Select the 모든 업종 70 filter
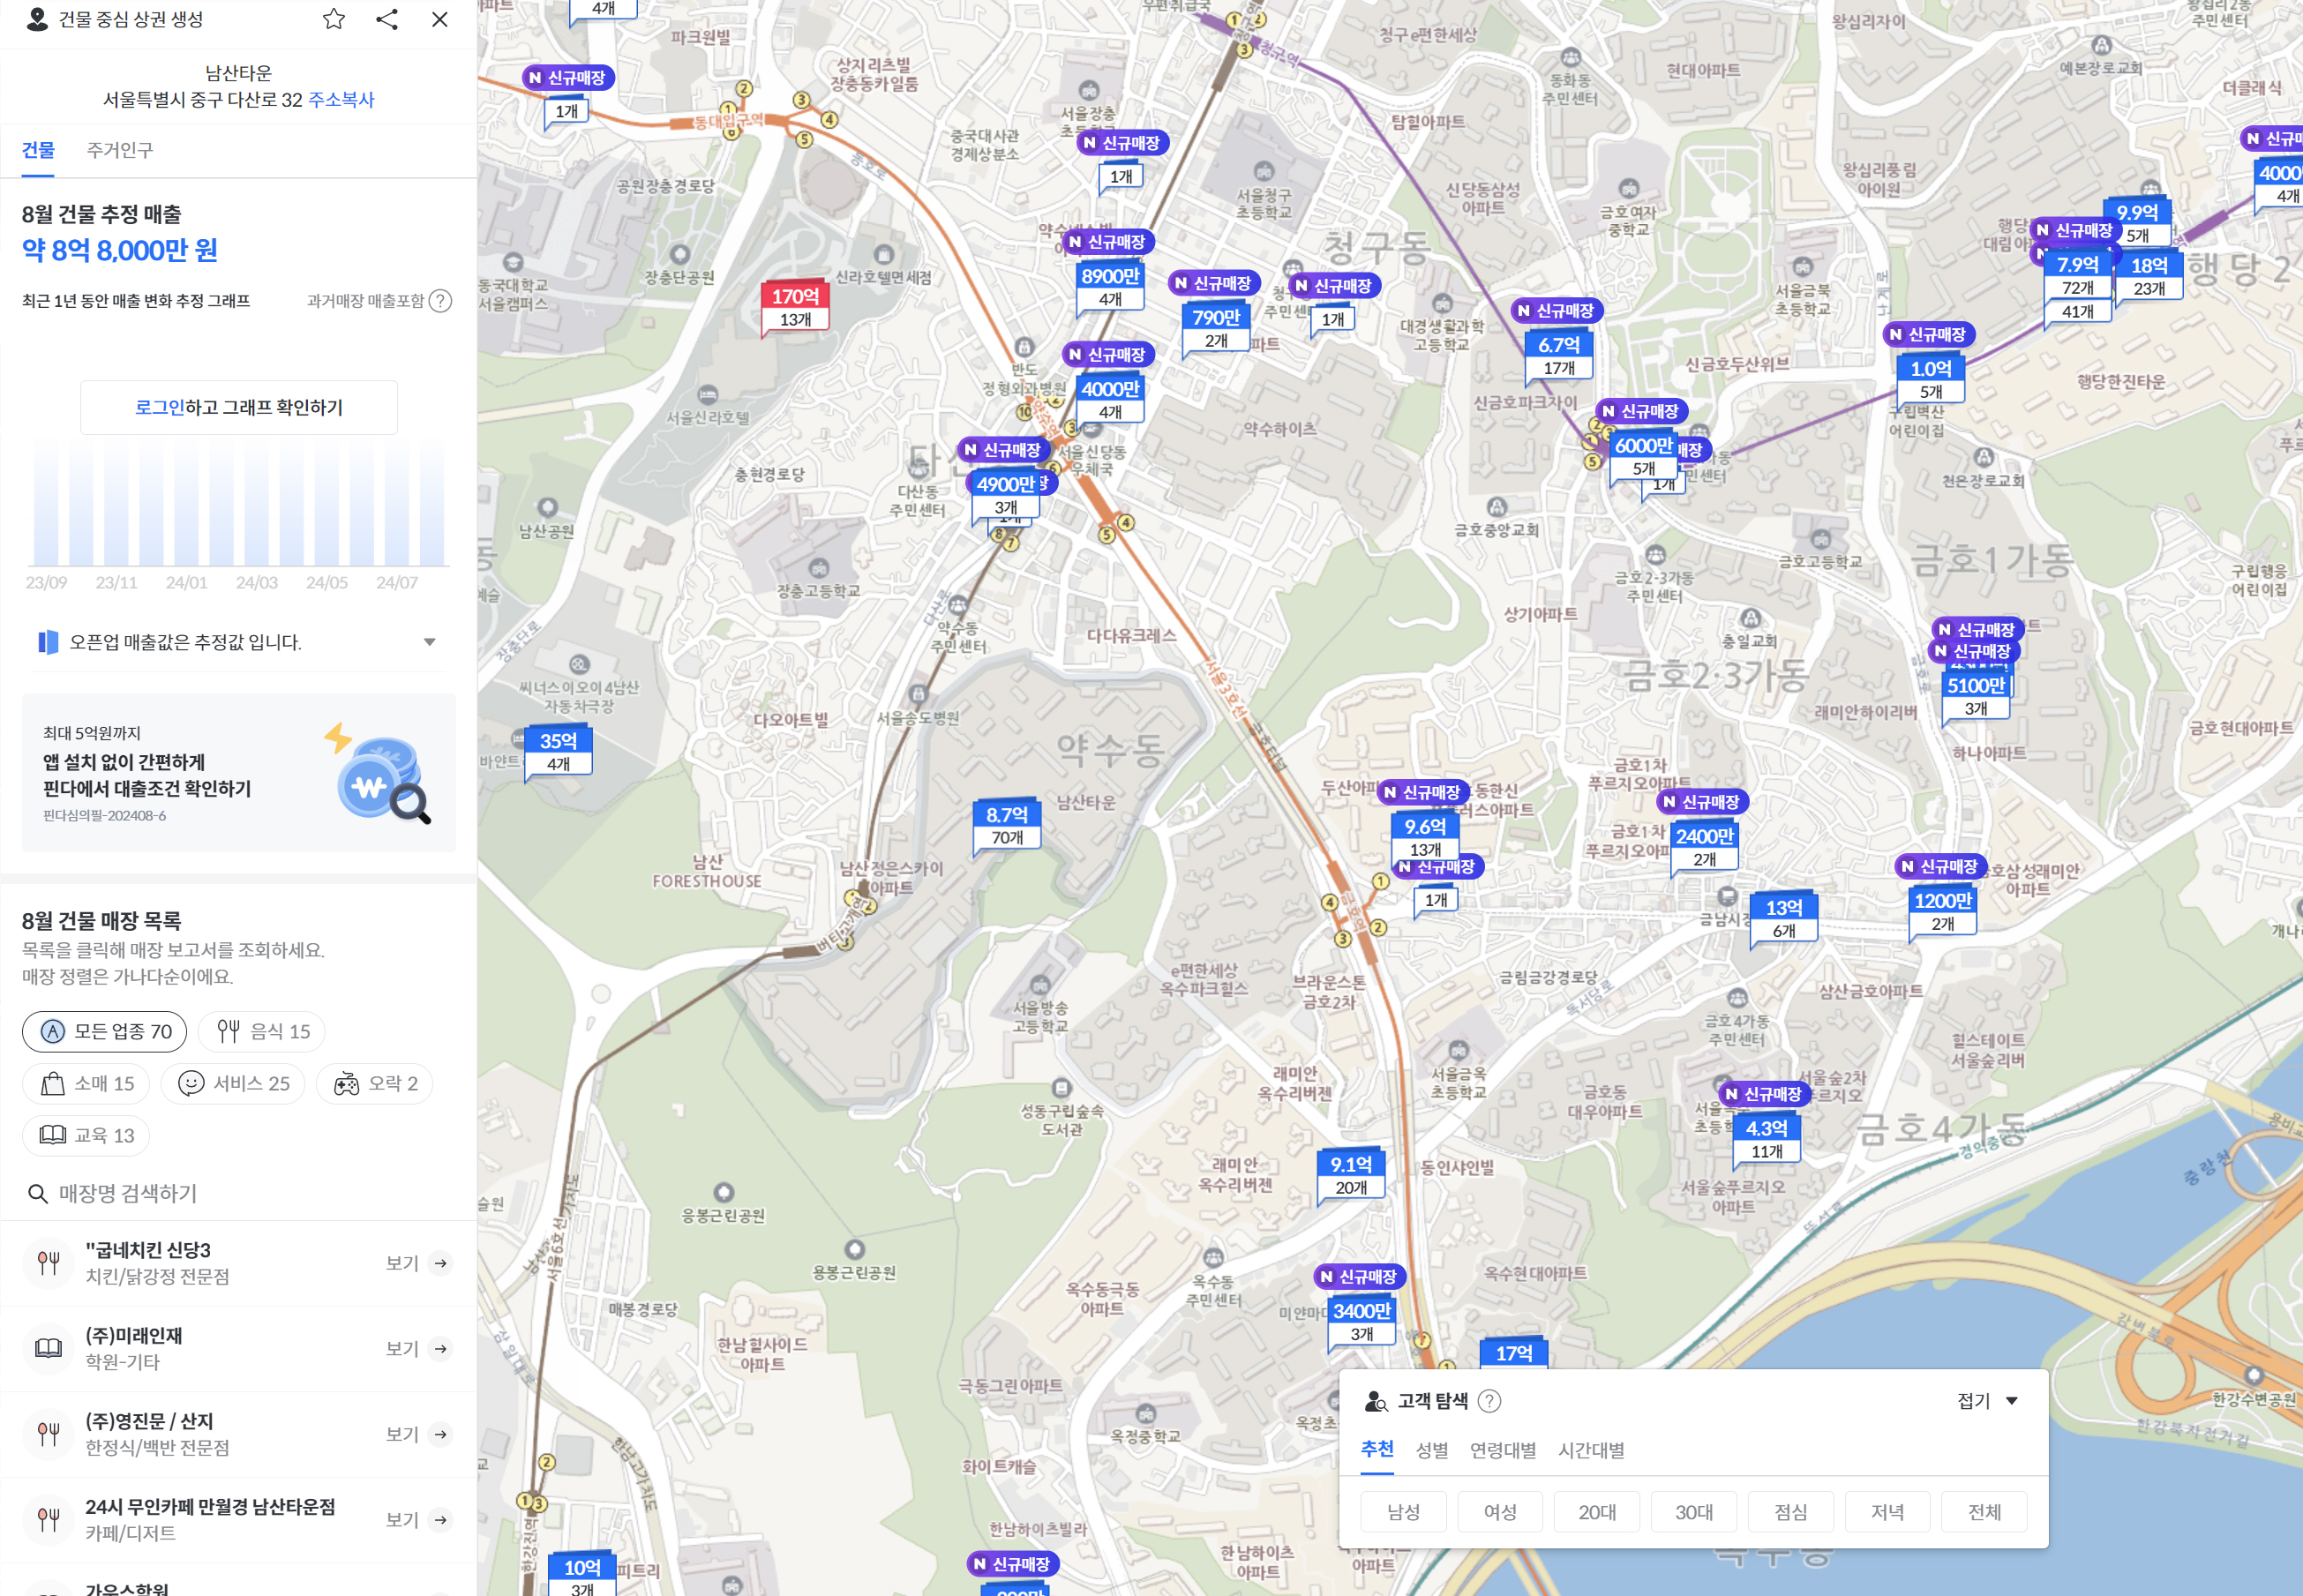Image resolution: width=2303 pixels, height=1596 pixels. coord(105,1031)
